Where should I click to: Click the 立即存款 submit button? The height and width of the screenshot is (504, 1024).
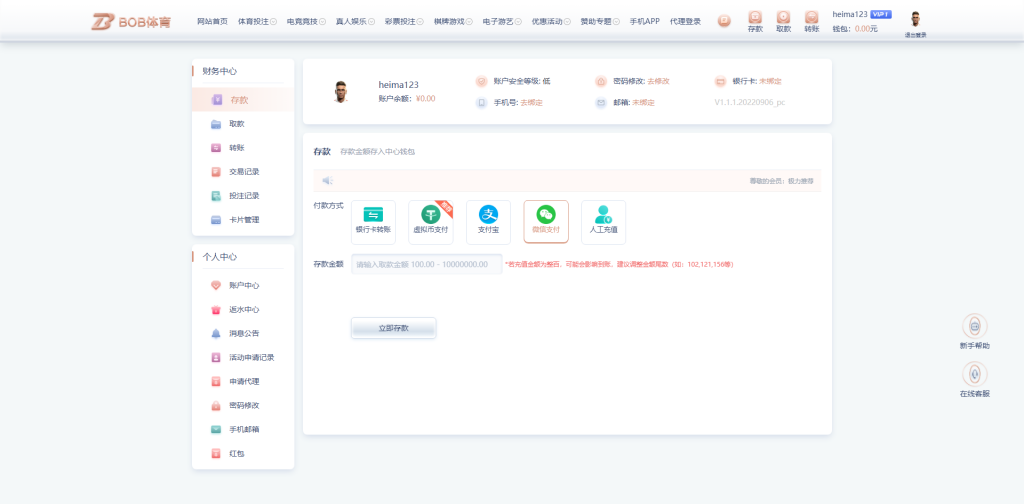point(393,328)
